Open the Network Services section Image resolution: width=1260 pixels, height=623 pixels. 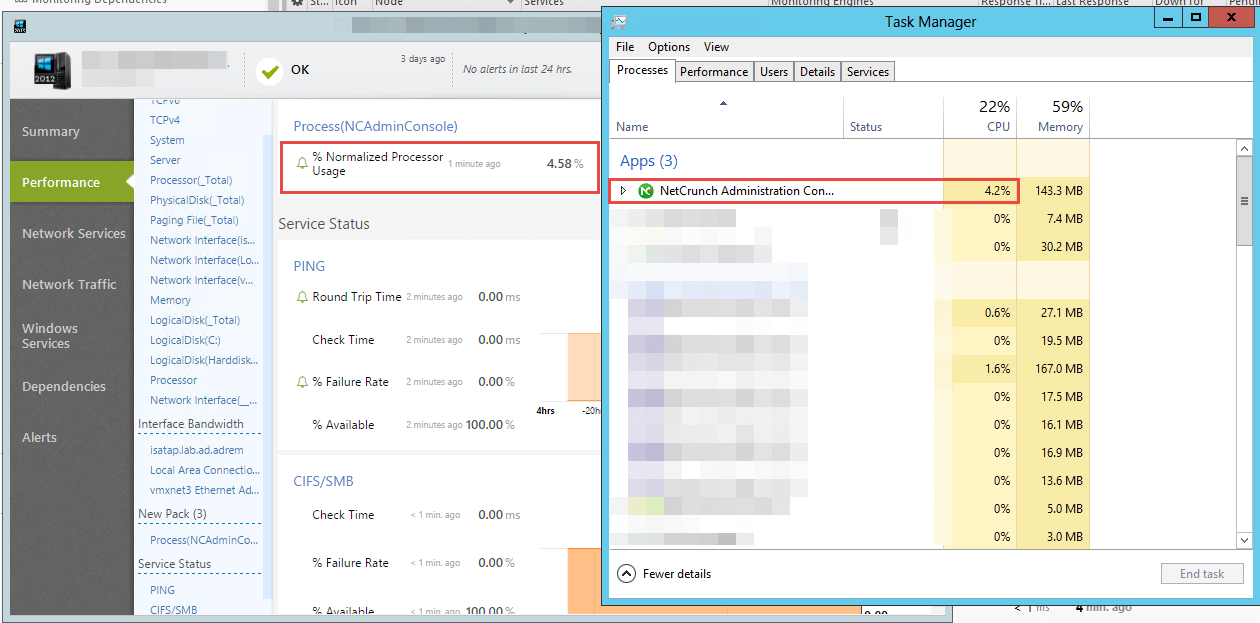pos(72,233)
